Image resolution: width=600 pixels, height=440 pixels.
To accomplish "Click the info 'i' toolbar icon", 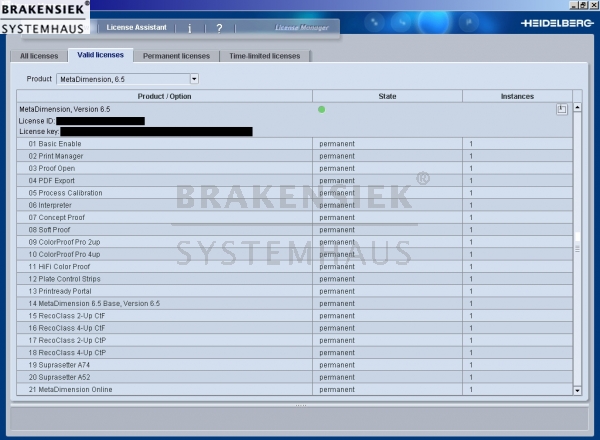I will tap(189, 28).
